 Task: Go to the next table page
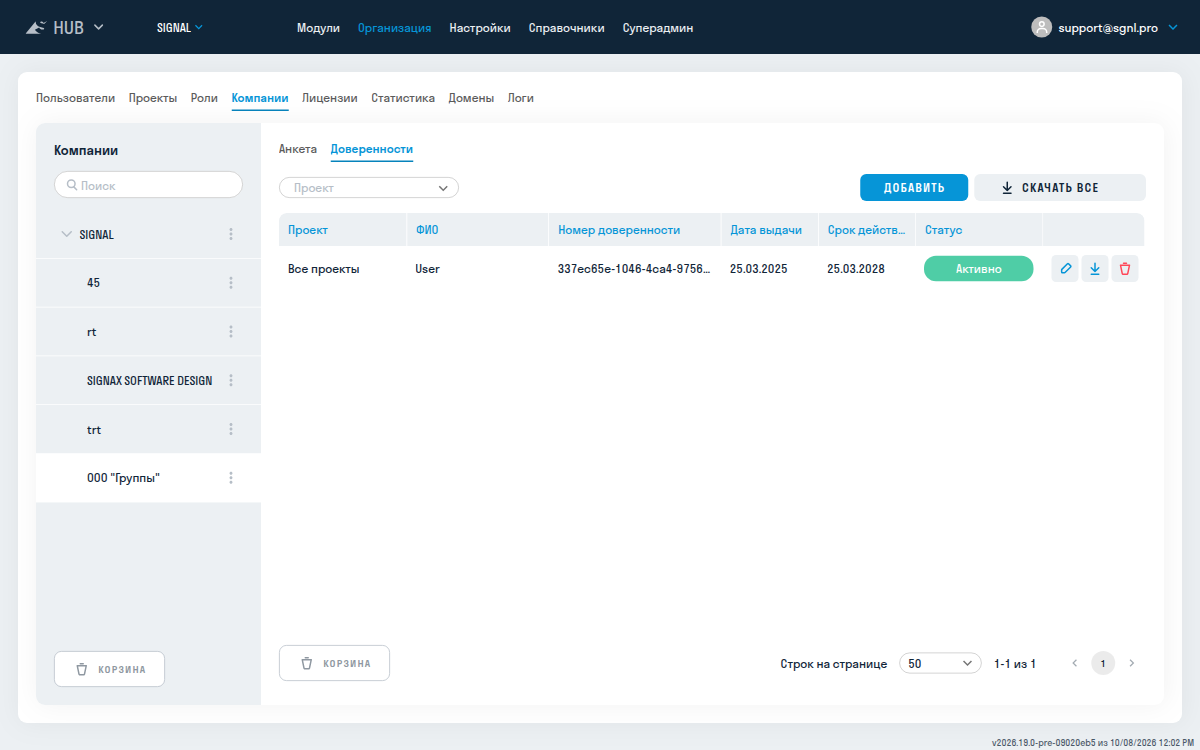pos(1132,663)
